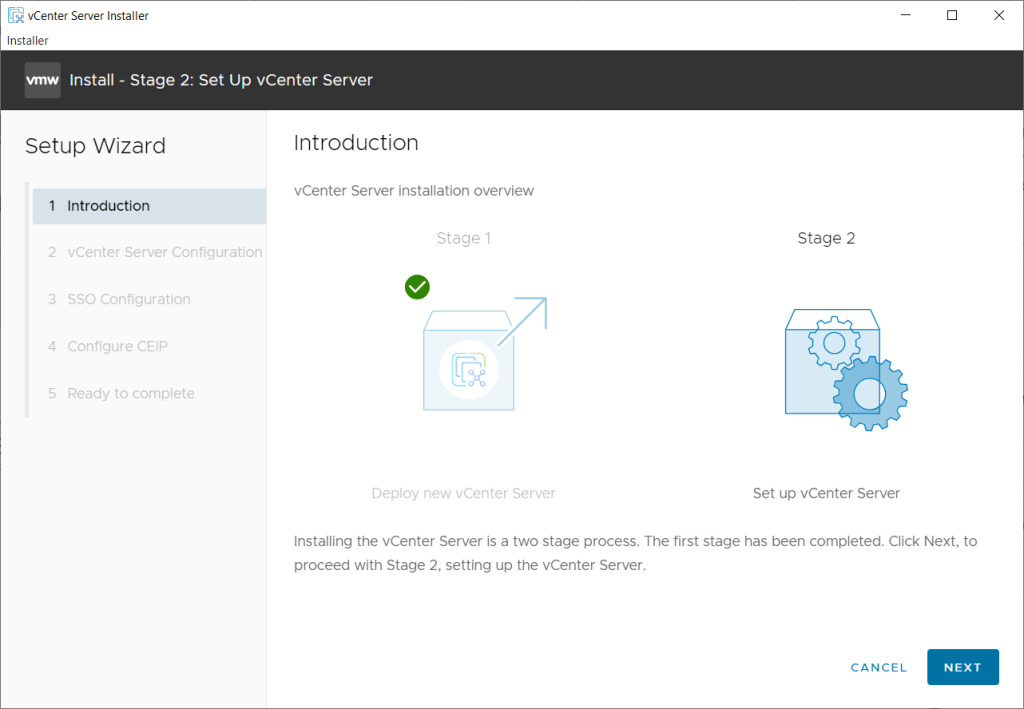
Task: Click the Stage 2 heading label
Action: (826, 238)
